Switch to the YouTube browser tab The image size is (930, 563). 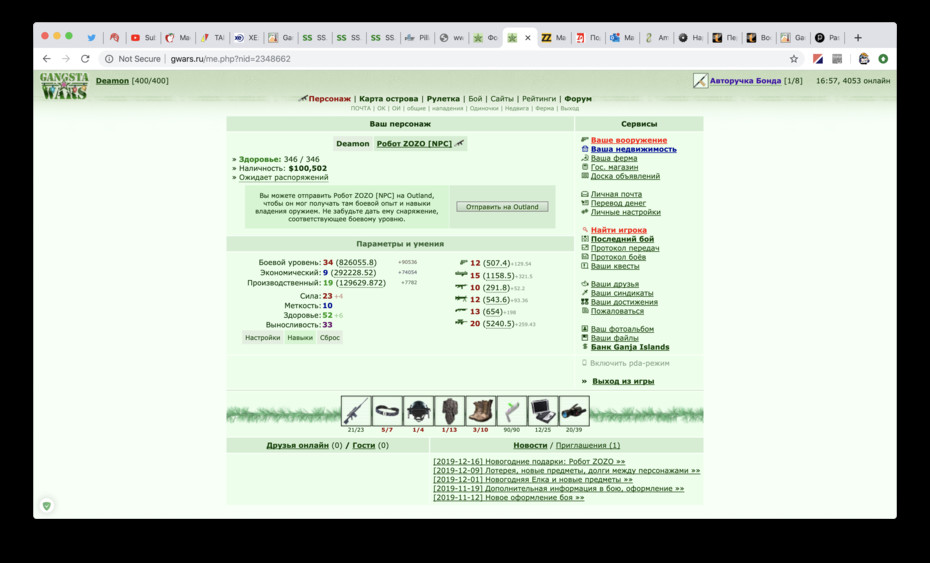tap(142, 37)
